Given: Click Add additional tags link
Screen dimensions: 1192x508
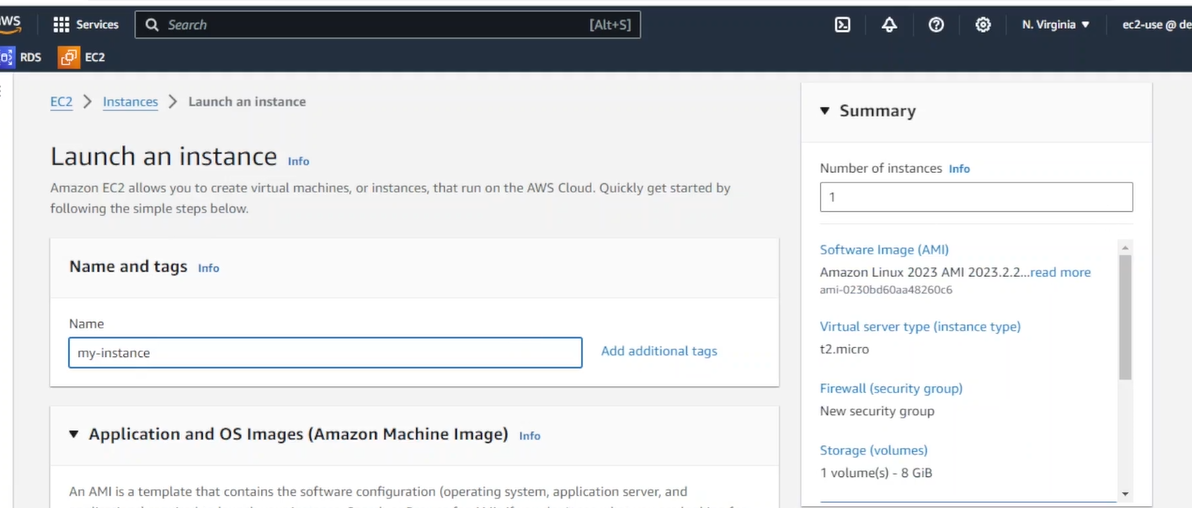Looking at the screenshot, I should (x=659, y=351).
